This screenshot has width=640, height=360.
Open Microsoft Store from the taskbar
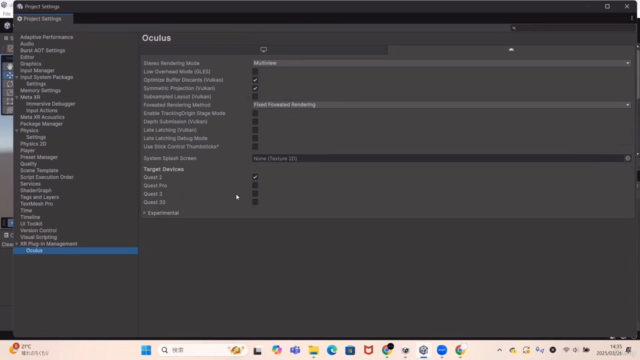(x=350, y=350)
